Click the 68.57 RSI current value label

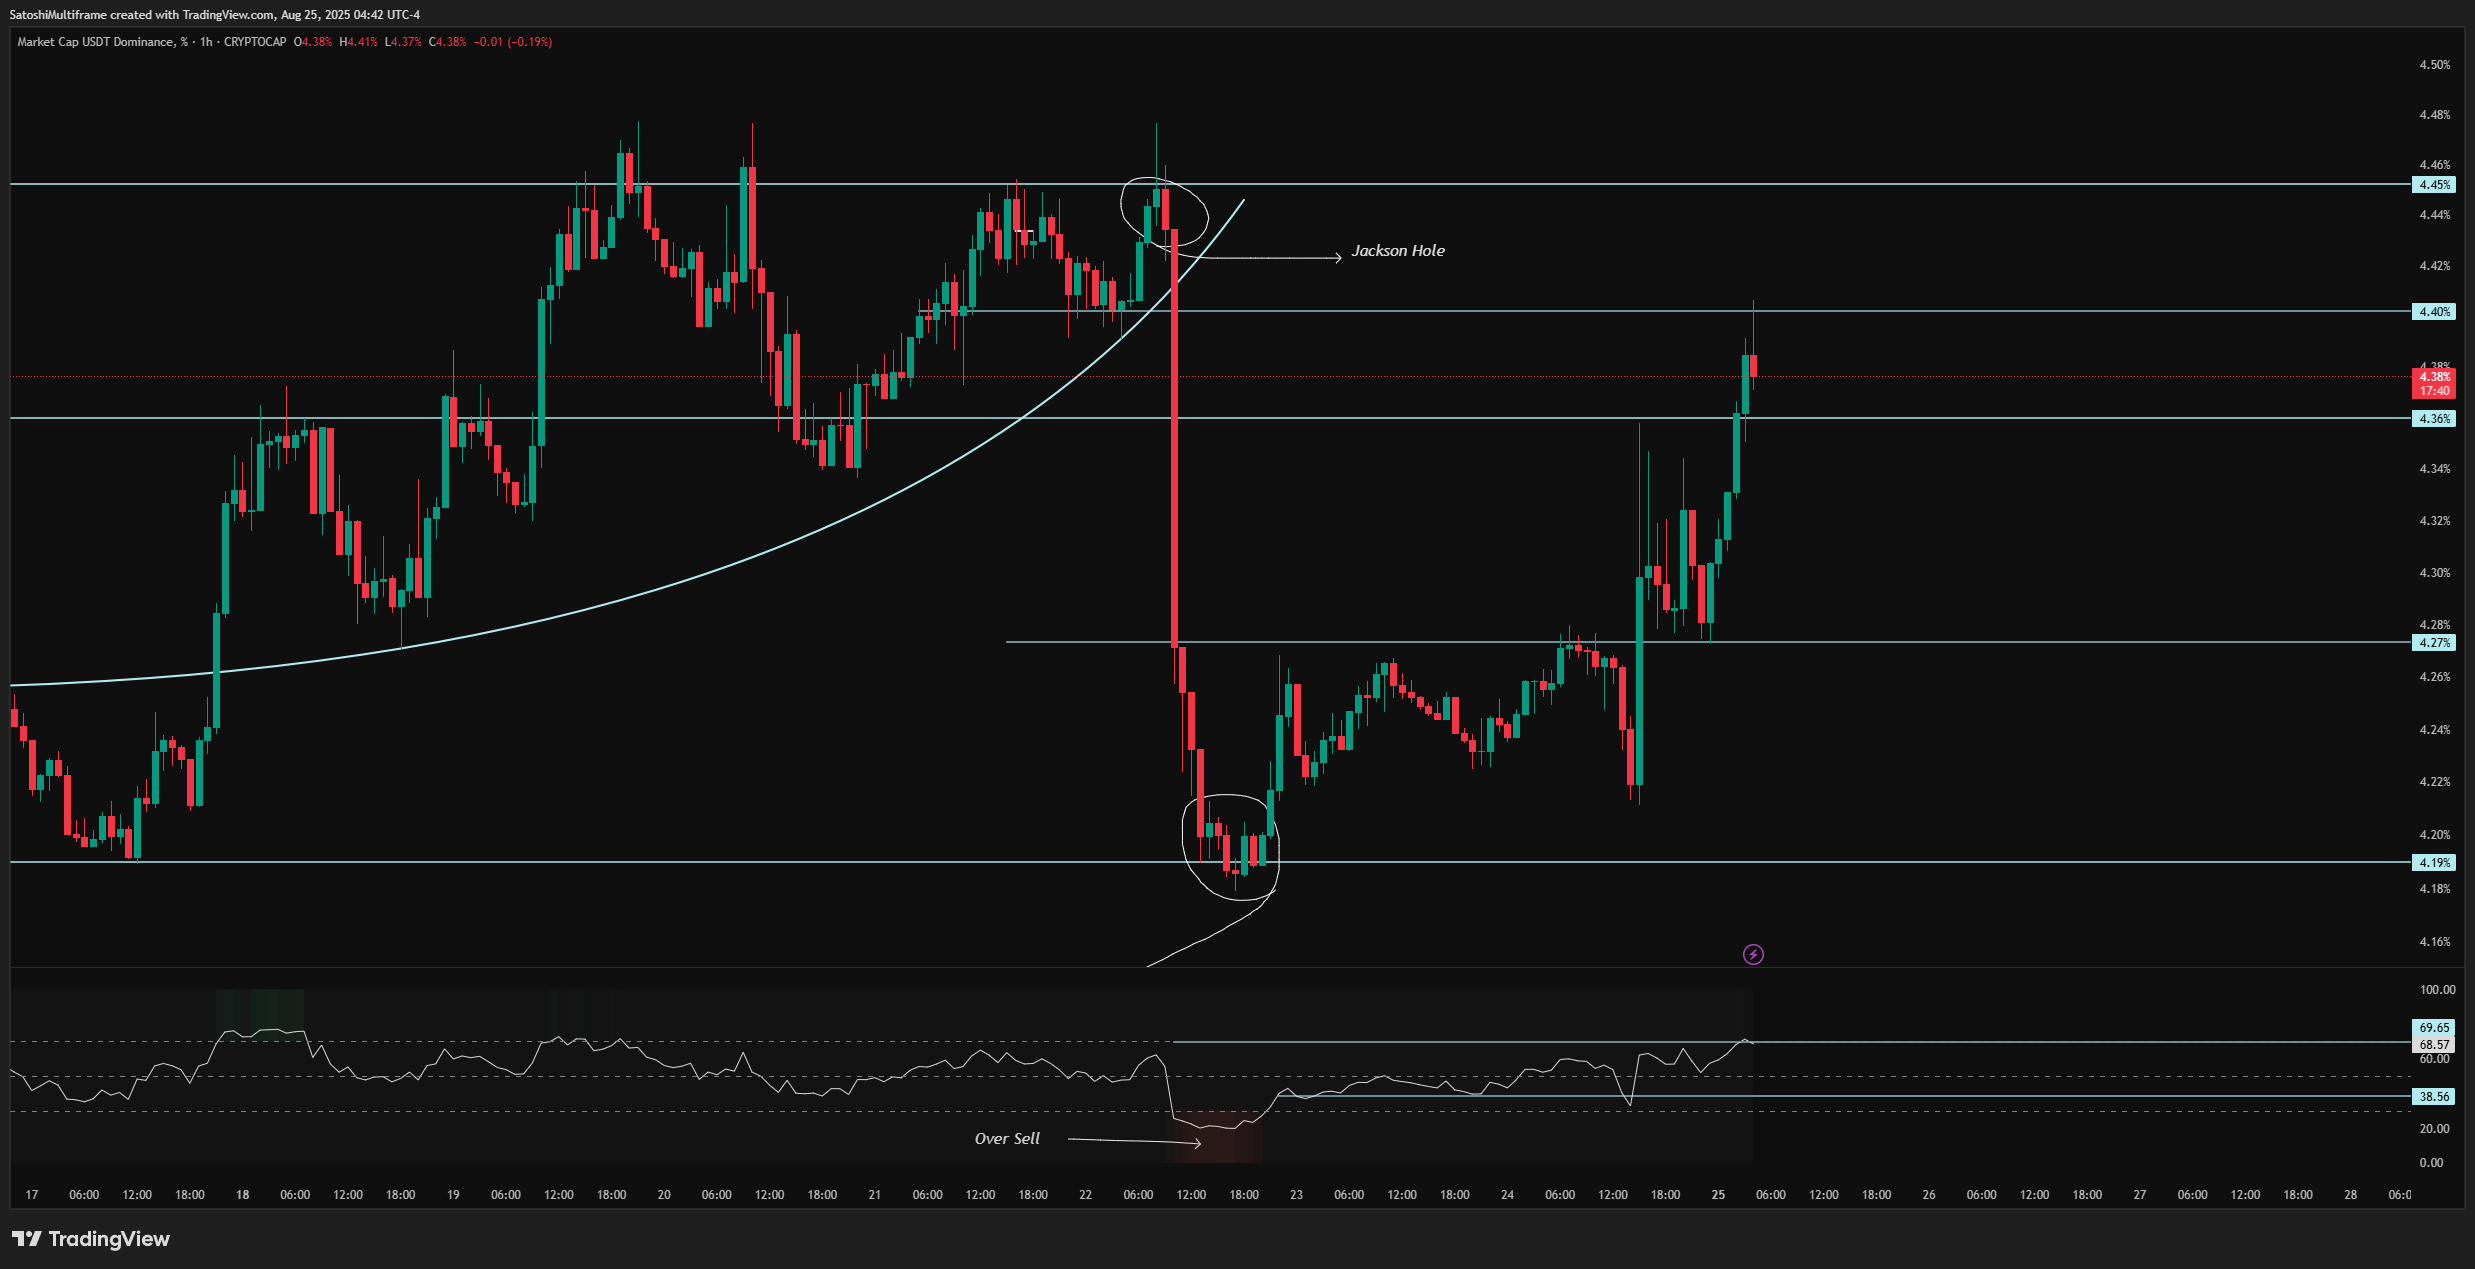point(2434,1044)
